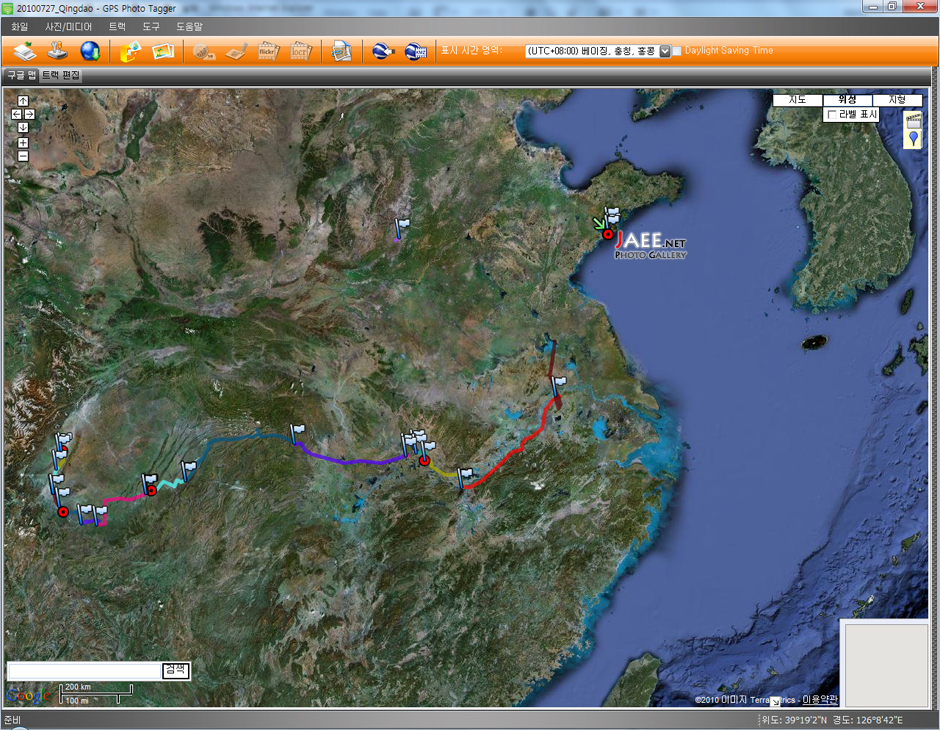940x730 pixels.
Task: Click the Flickr upload toolbar icon
Action: (268, 51)
